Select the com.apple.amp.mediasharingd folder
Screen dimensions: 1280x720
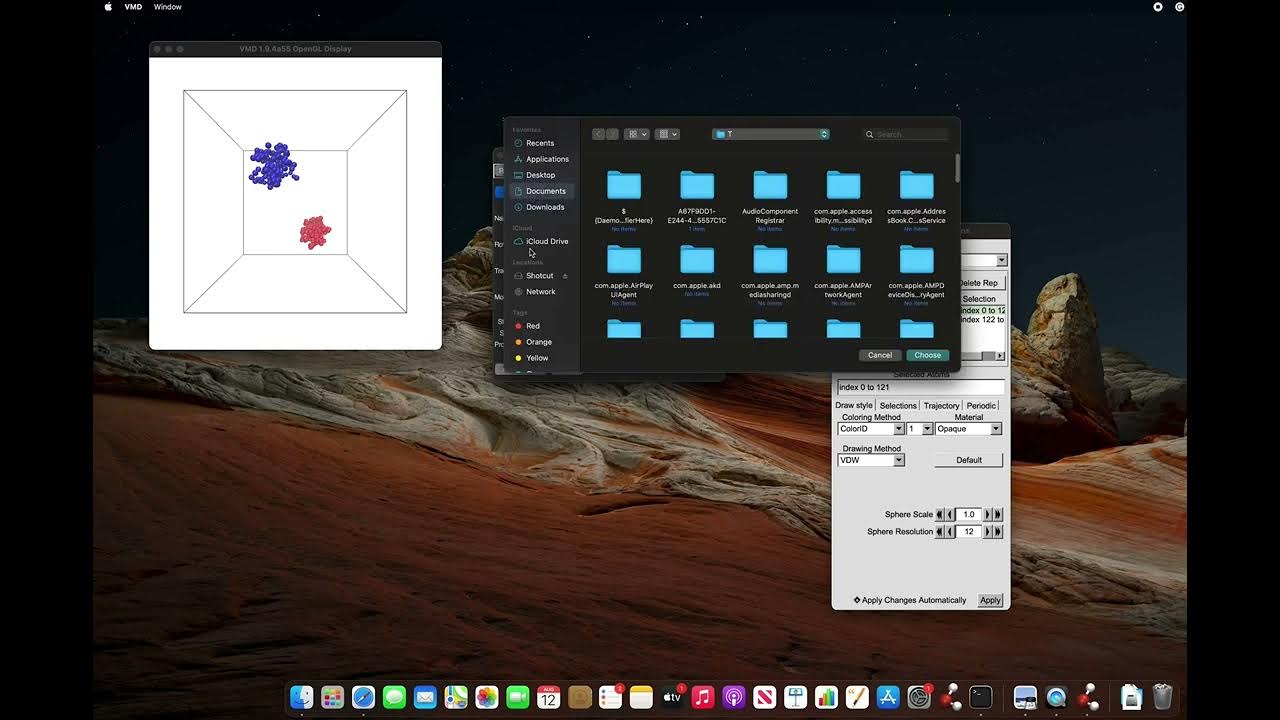click(770, 272)
